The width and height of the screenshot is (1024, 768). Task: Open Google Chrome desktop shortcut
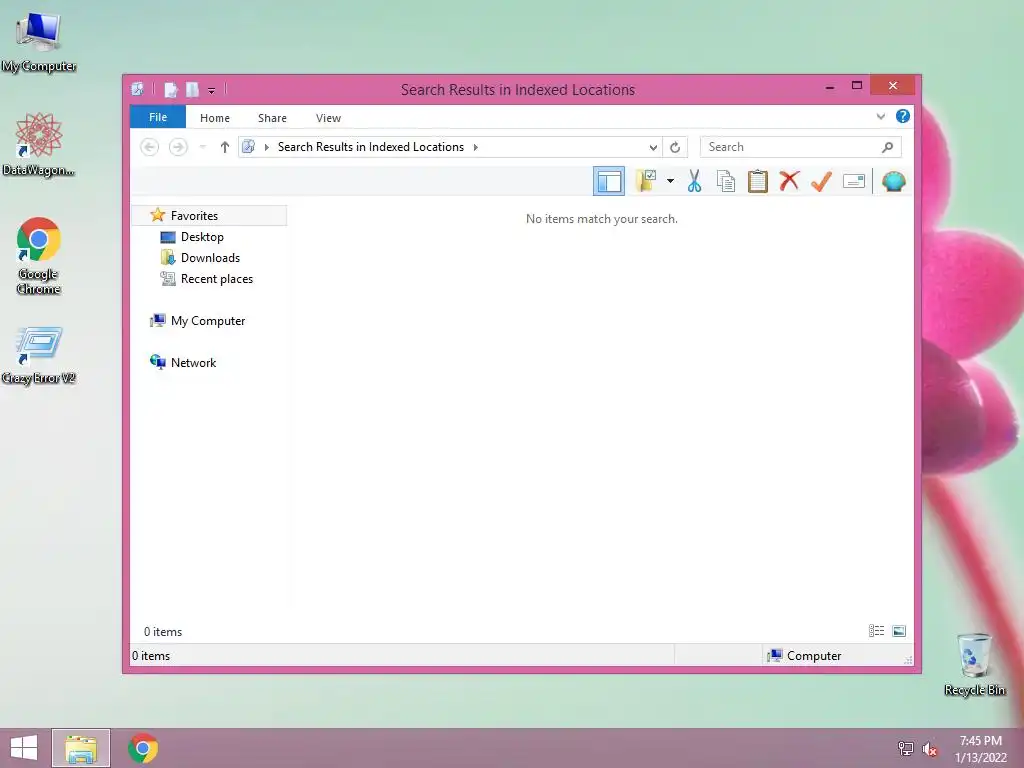point(39,256)
